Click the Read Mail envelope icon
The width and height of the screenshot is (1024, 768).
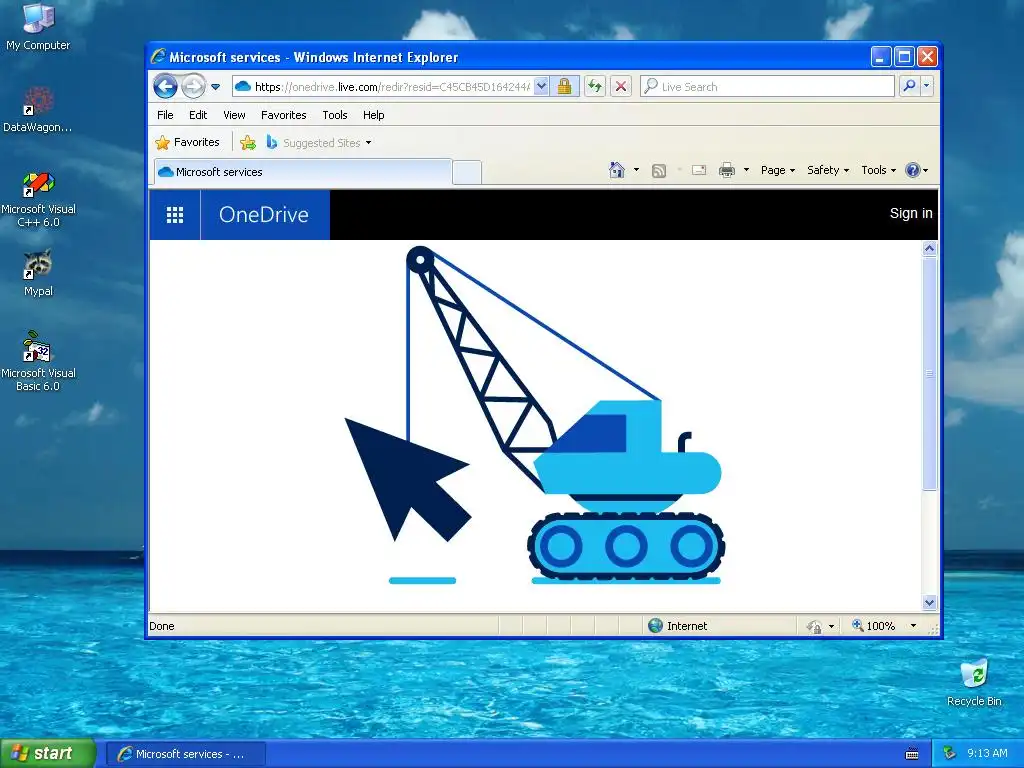[699, 170]
